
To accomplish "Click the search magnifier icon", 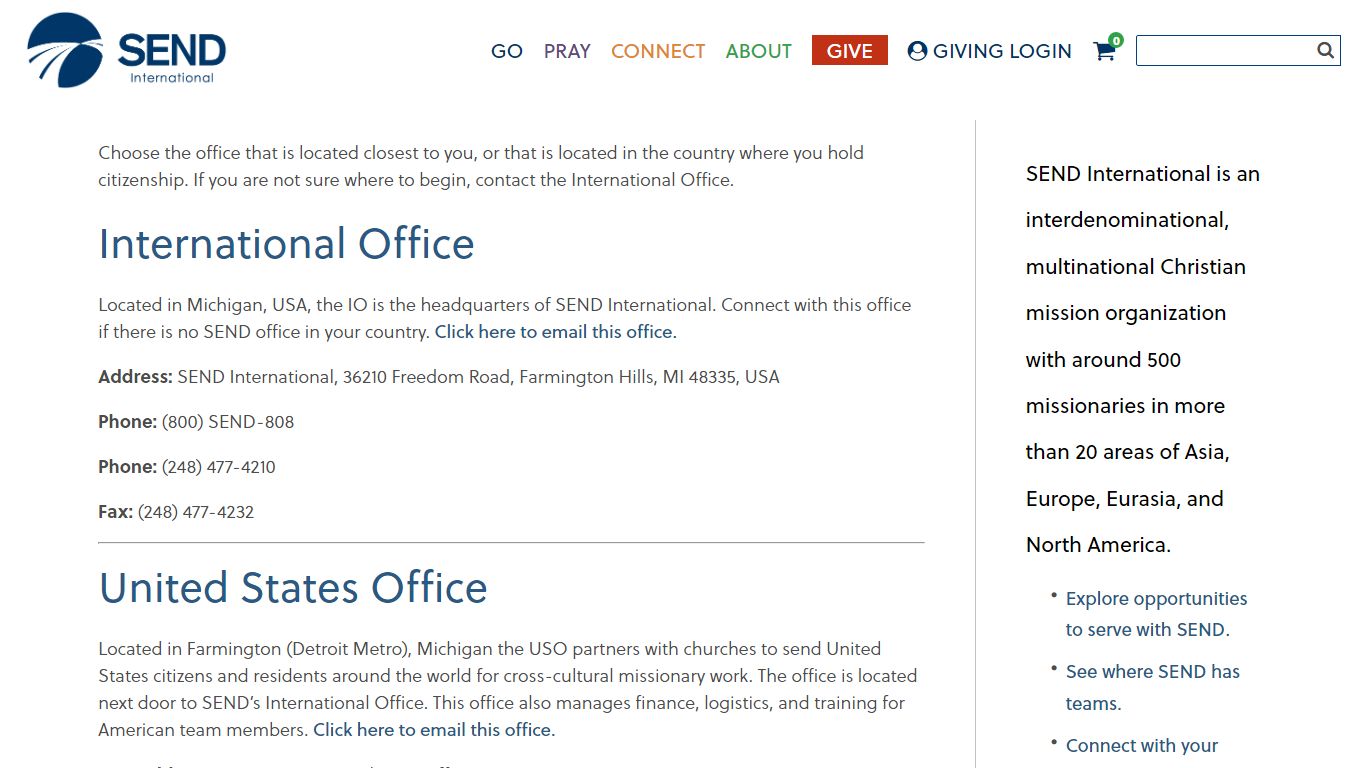I will (x=1326, y=50).
